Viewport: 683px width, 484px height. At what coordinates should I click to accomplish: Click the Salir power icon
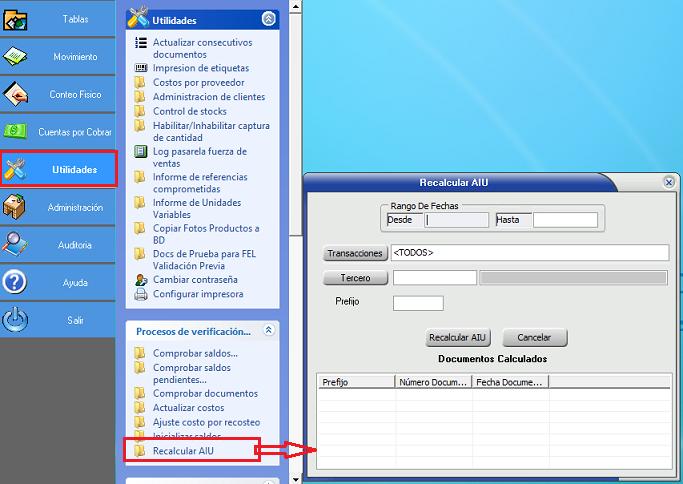click(16, 319)
